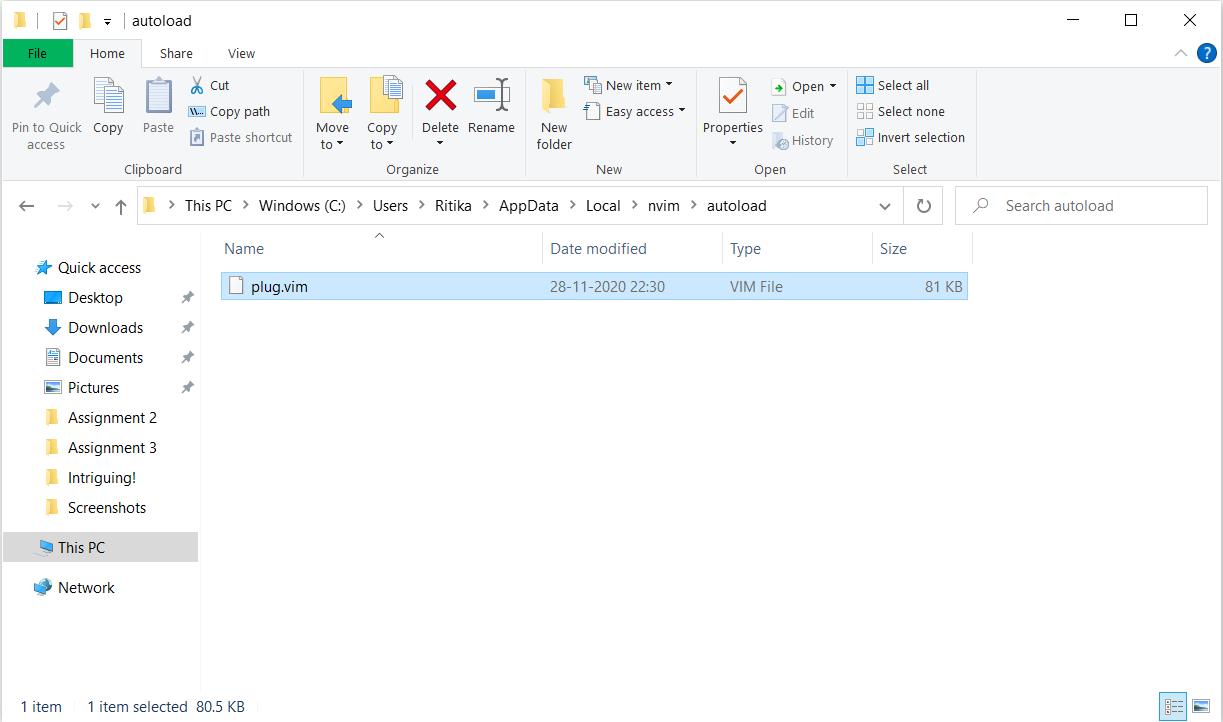Image resolution: width=1223 pixels, height=722 pixels.
Task: Go forward with the right arrow
Action: pos(65,206)
